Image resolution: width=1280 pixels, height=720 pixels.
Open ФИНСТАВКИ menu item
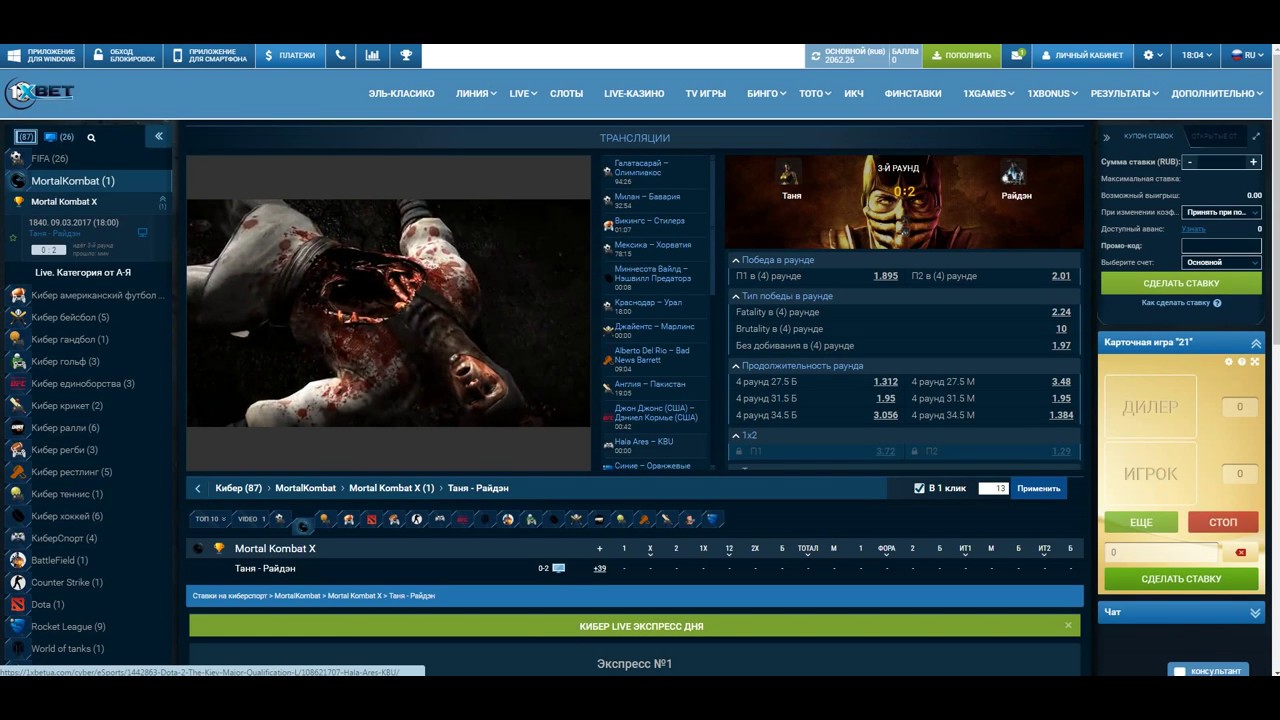(x=913, y=93)
